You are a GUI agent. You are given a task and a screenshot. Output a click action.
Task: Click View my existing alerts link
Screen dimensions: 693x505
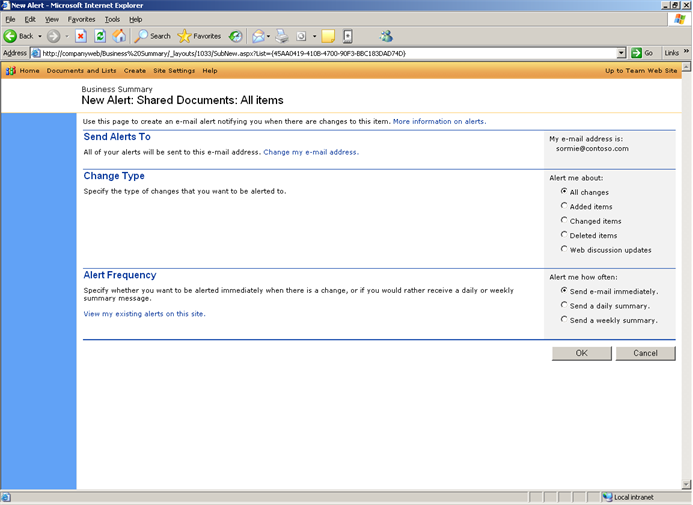[145, 314]
